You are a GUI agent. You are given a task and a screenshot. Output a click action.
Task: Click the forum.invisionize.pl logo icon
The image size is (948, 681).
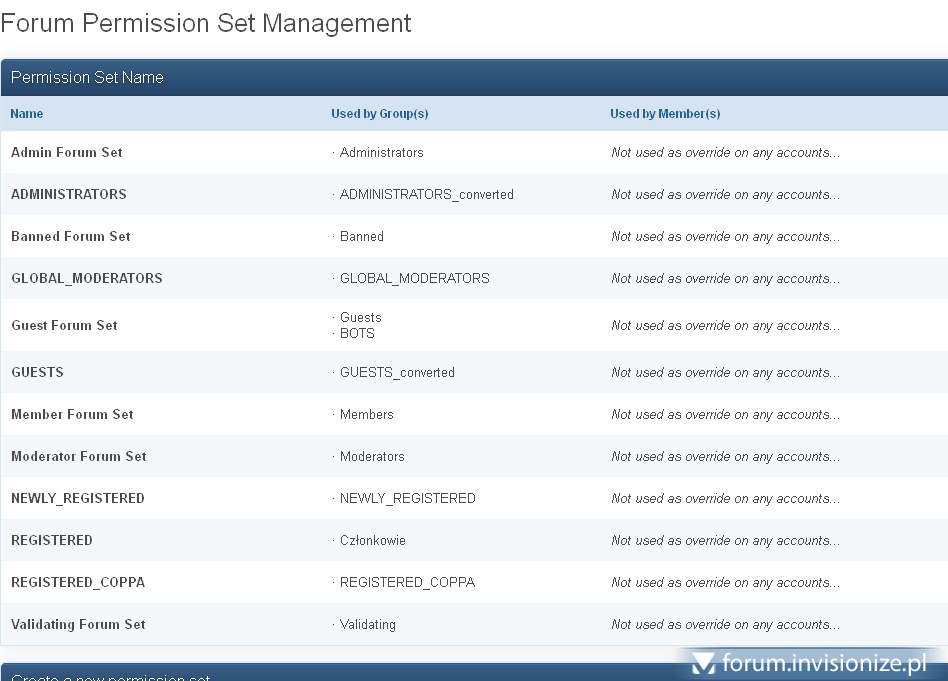704,663
